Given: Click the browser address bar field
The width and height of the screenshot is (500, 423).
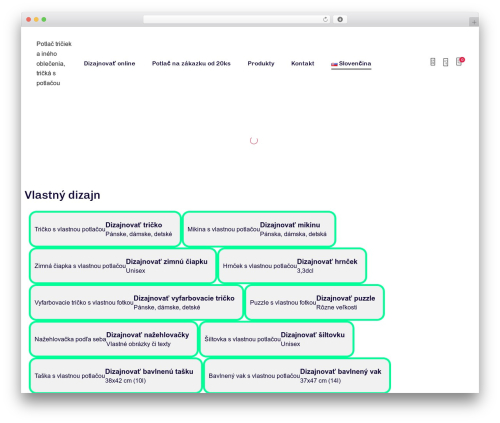Looking at the screenshot, I should 237,20.
